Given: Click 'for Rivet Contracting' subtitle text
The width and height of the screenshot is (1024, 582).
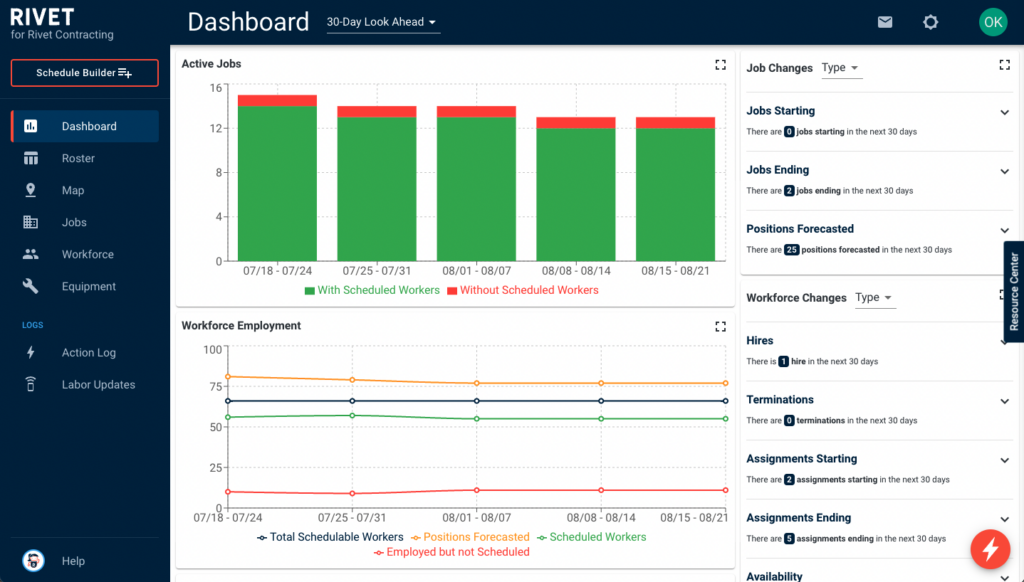Looking at the screenshot, I should point(62,35).
